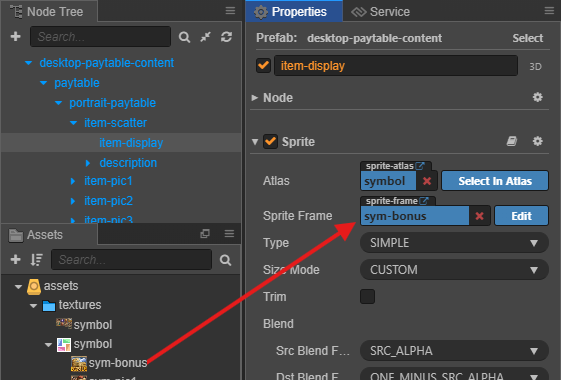Toggle 3D mode for the node
The width and height of the screenshot is (561, 380).
point(535,67)
